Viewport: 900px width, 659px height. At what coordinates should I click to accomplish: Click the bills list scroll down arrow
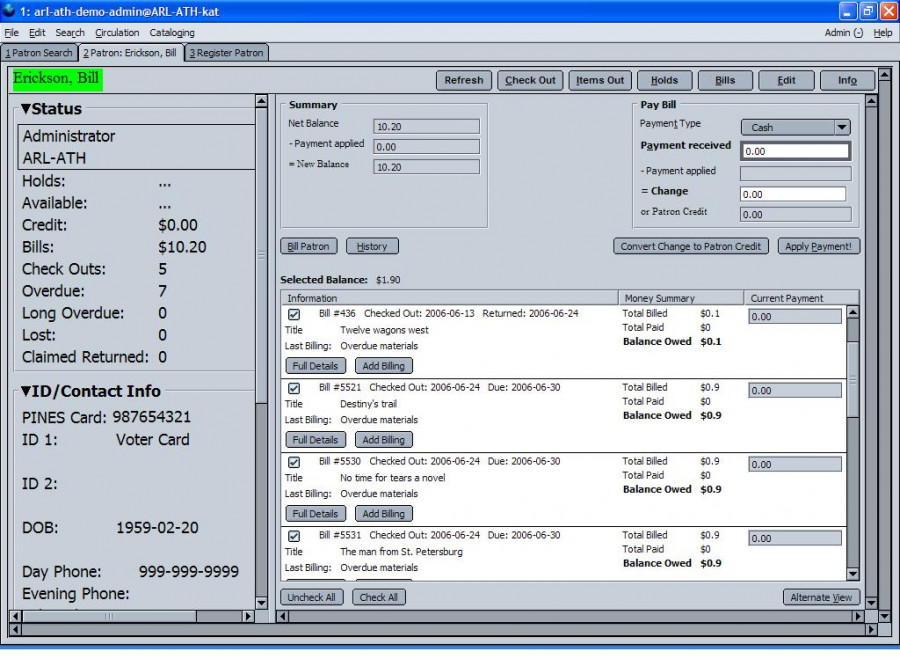852,574
